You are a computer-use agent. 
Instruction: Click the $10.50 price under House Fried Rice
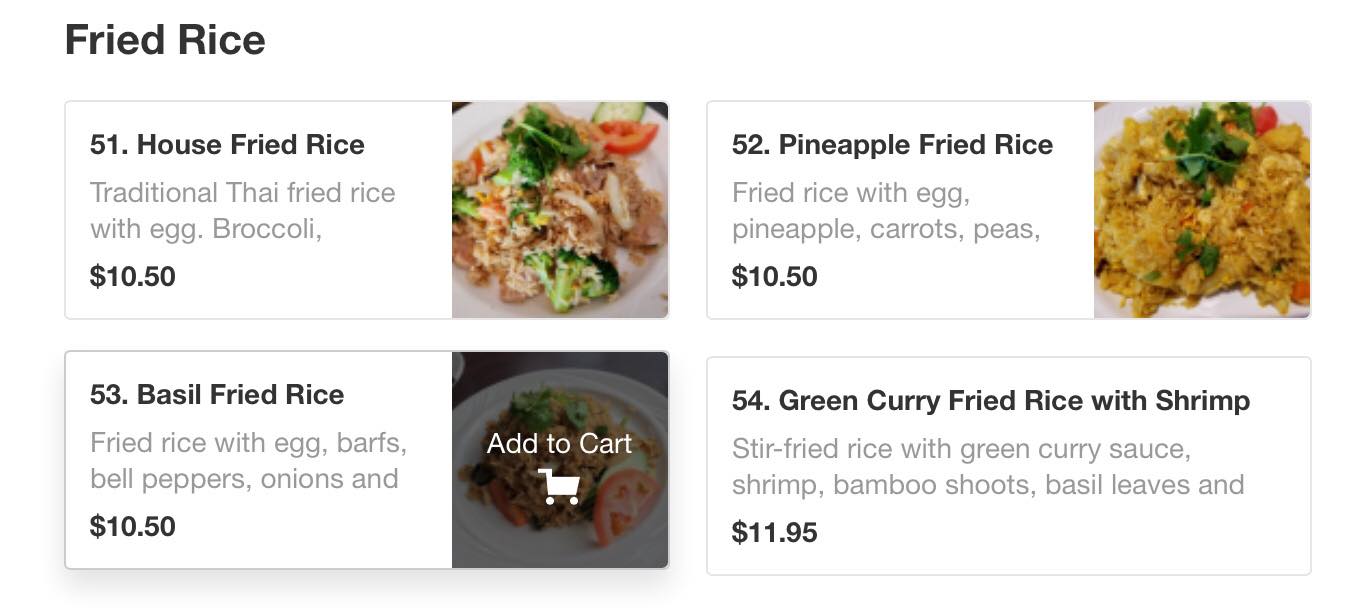pos(132,276)
